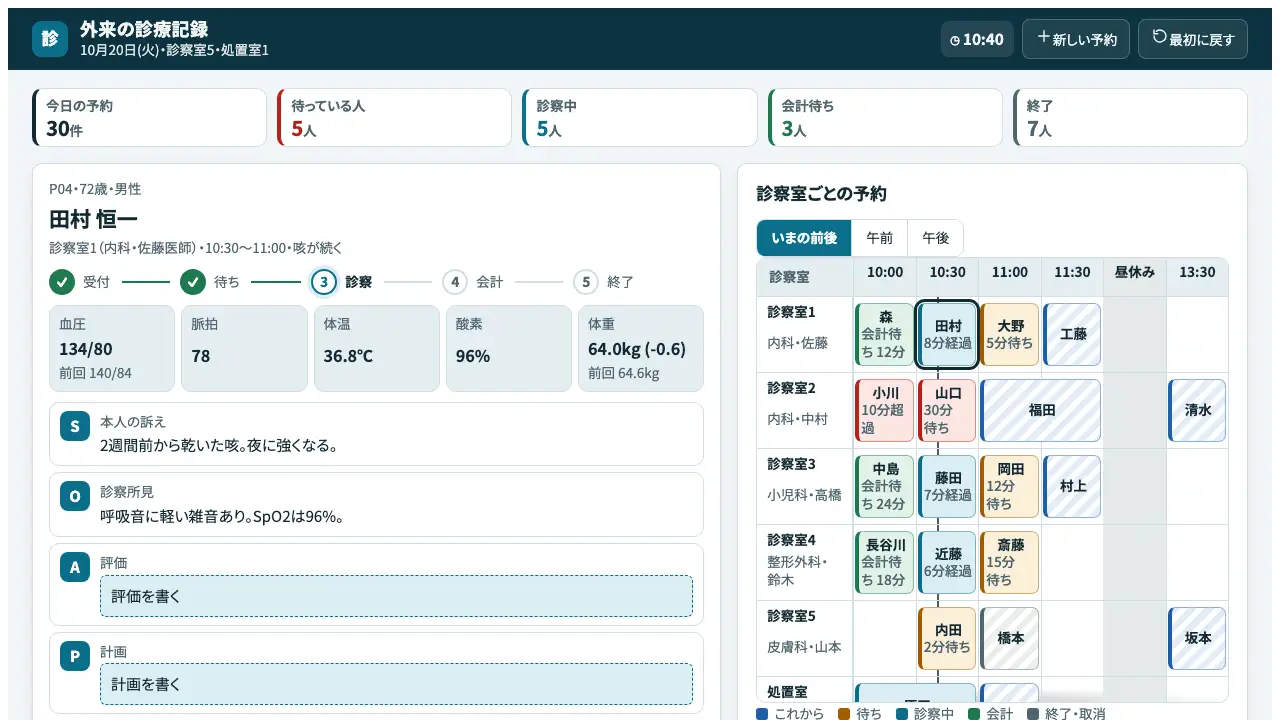Switch to the 午後 tab
1280x720 pixels.
coord(936,238)
